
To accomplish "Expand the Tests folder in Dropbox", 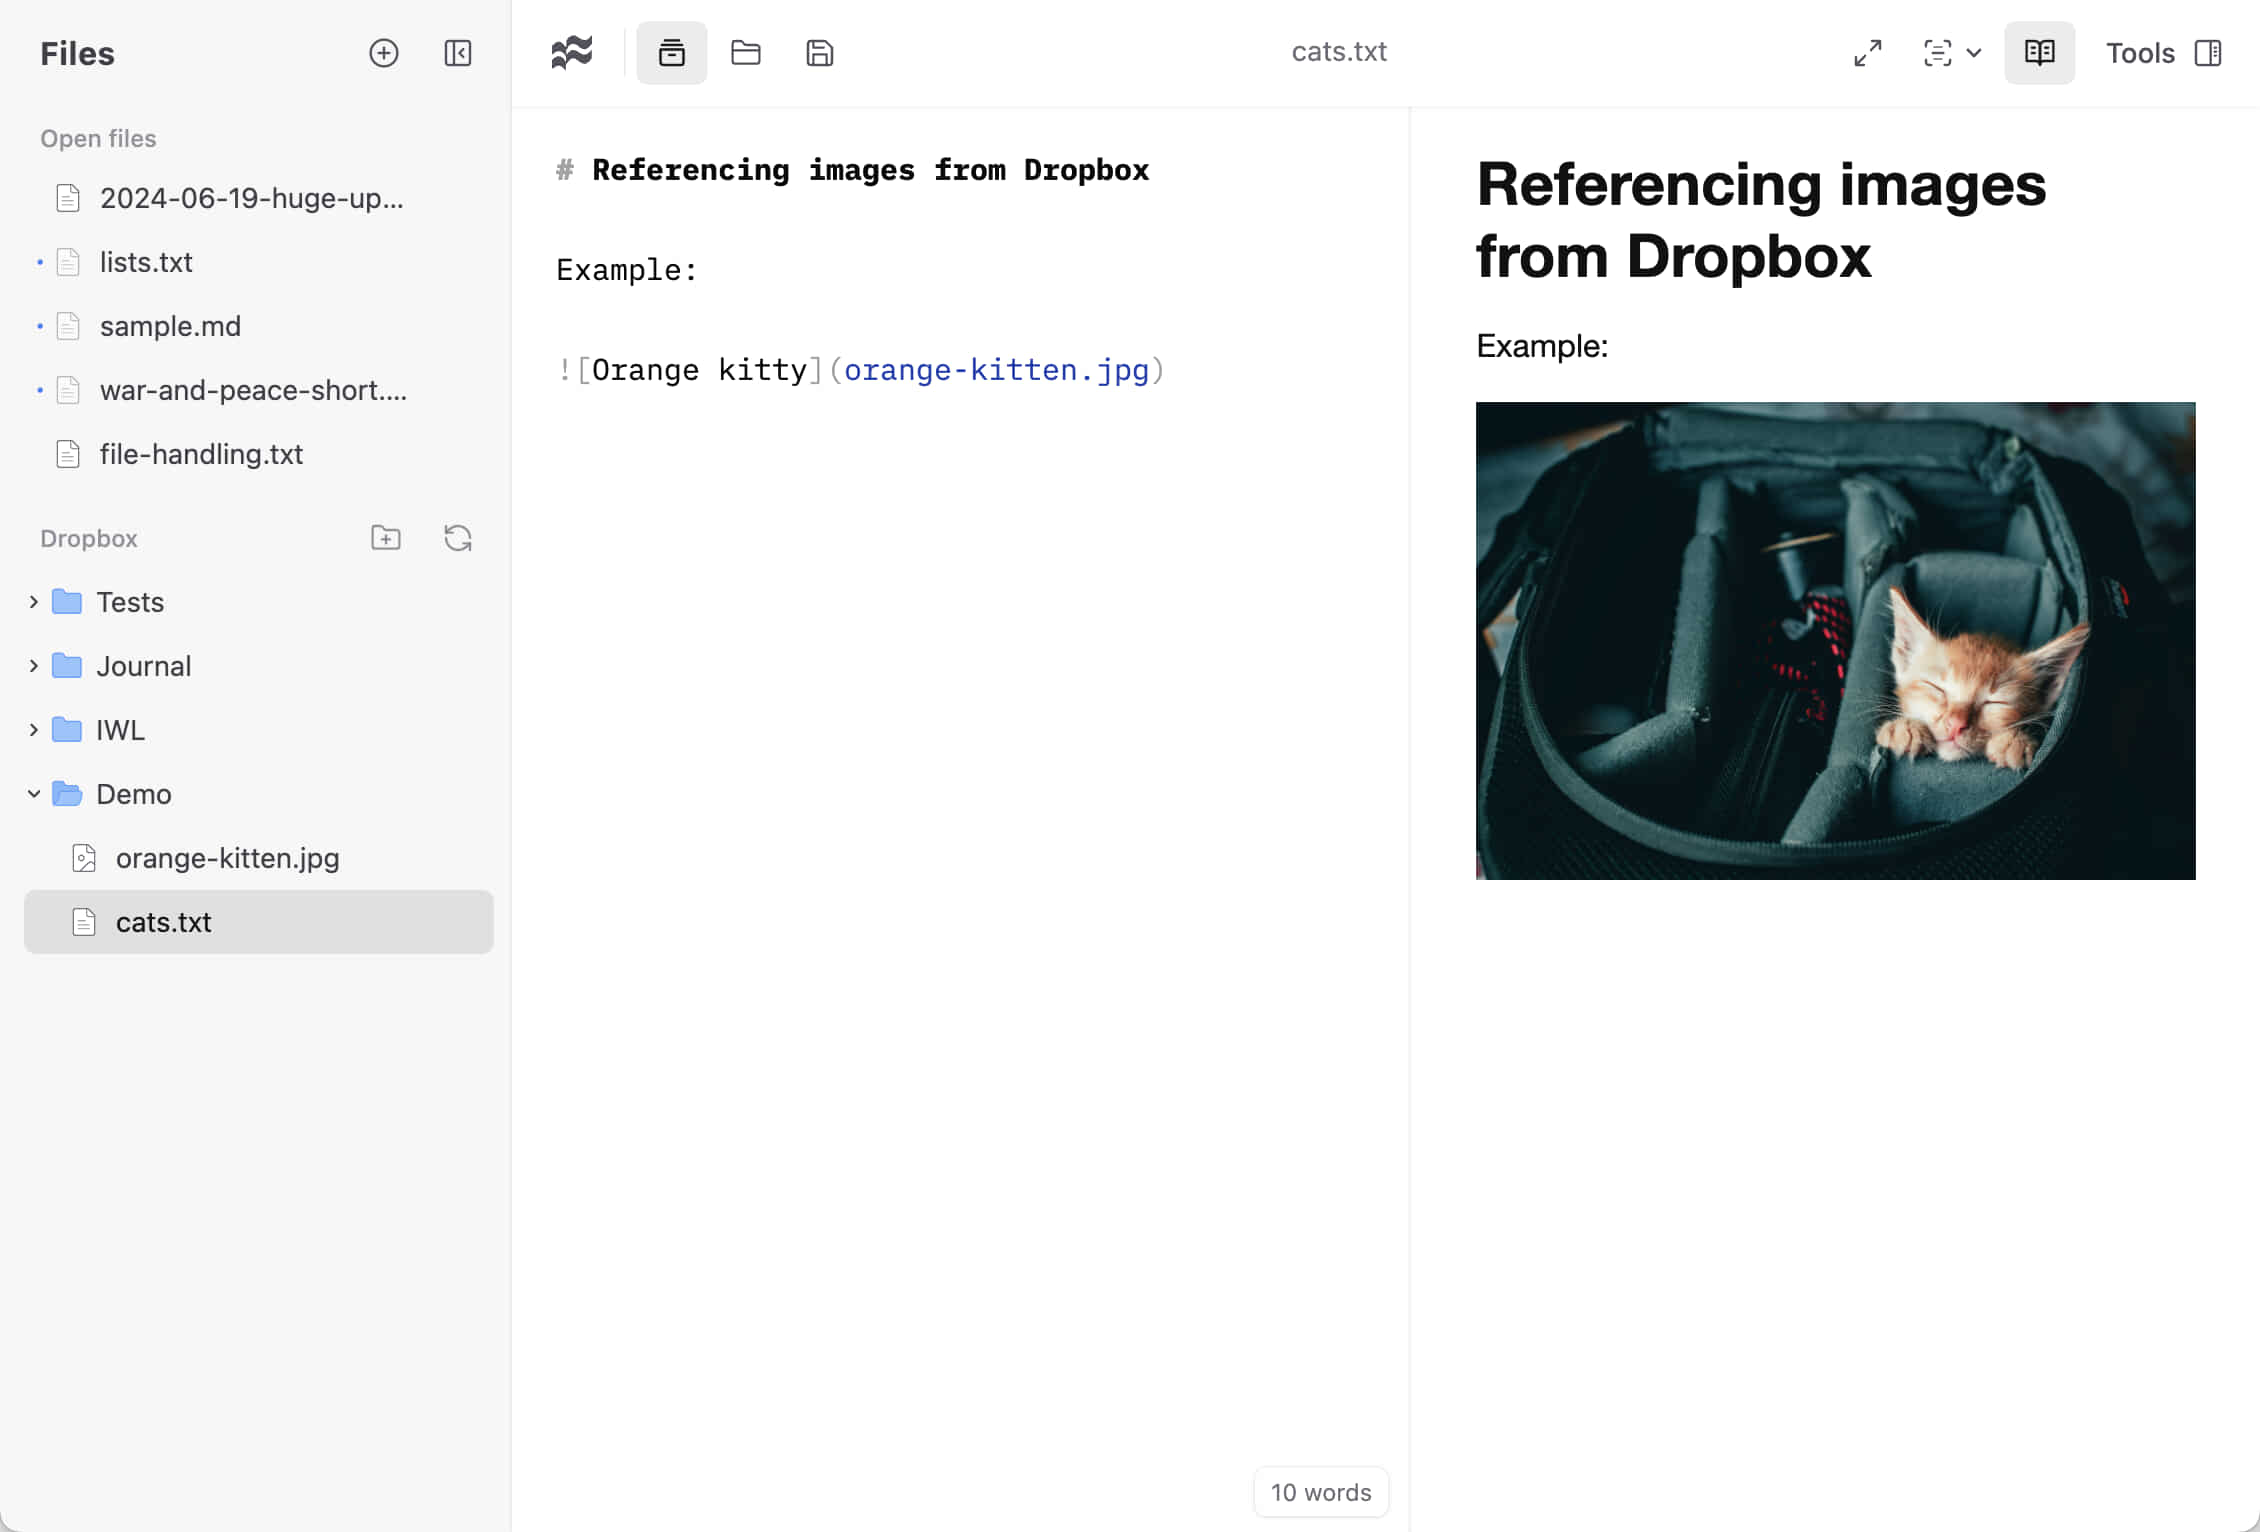I will tap(32, 602).
